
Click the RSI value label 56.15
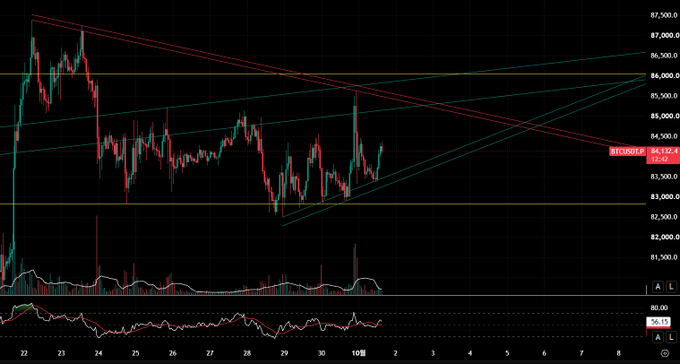658,322
